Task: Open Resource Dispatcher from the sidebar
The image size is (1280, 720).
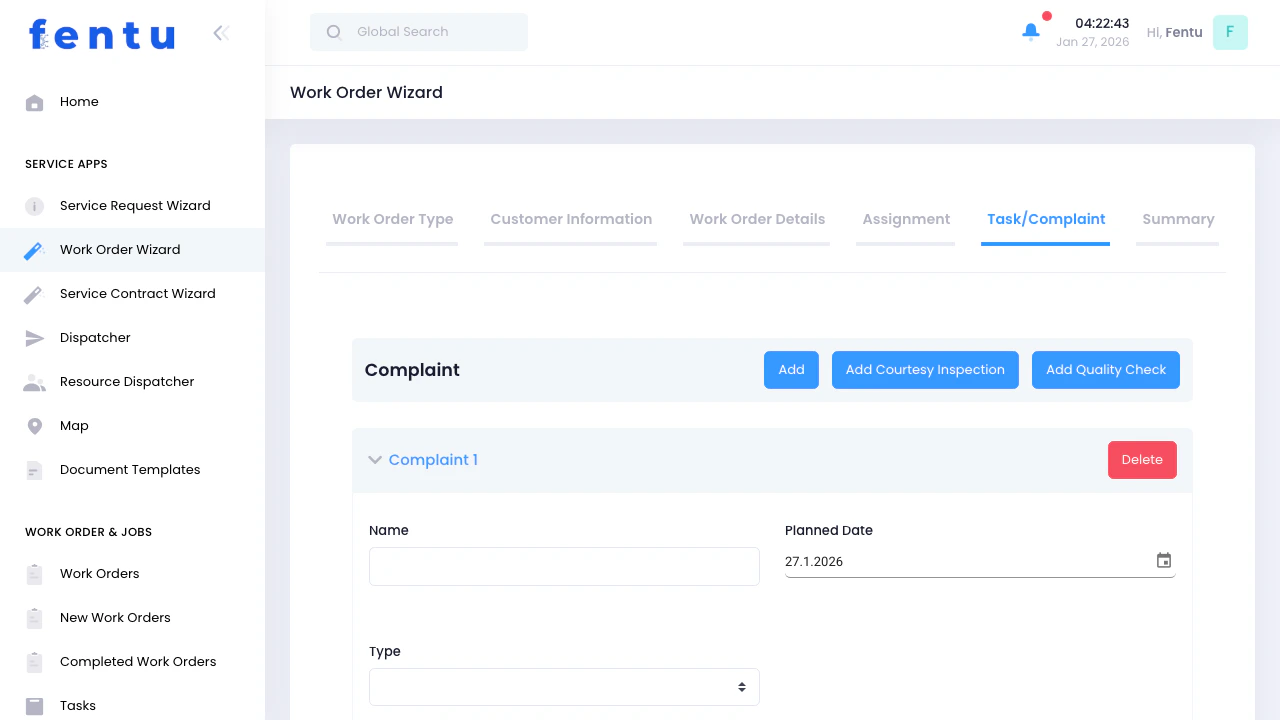Action: tap(33, 381)
